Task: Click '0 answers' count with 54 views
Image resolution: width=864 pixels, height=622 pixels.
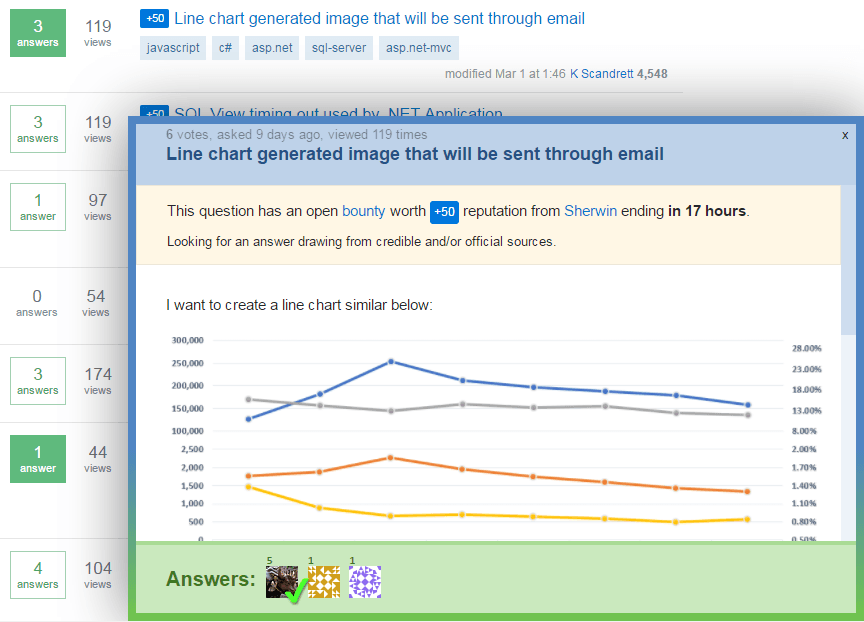Action: [37, 303]
